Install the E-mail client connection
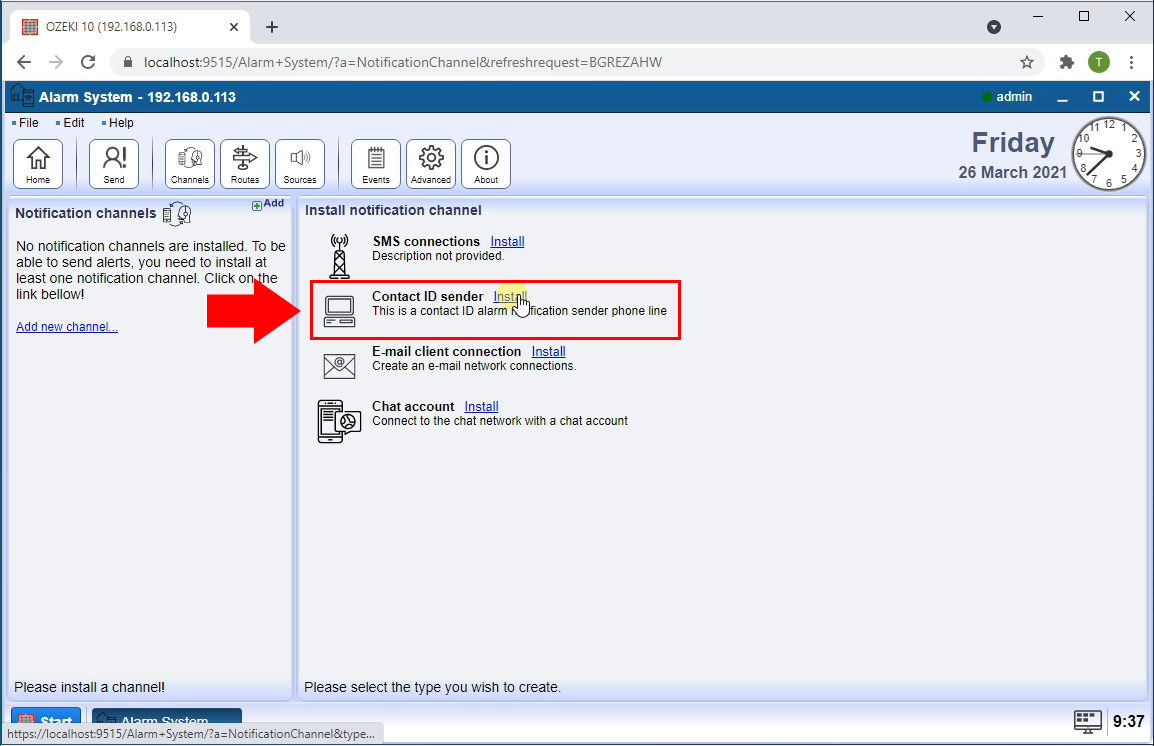 [548, 352]
